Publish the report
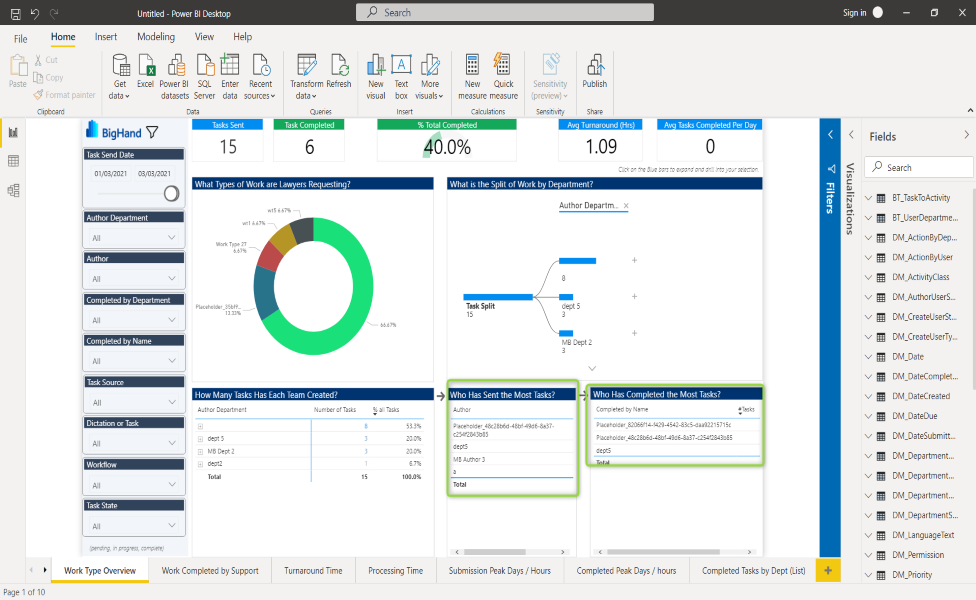976x600 pixels. (x=594, y=71)
